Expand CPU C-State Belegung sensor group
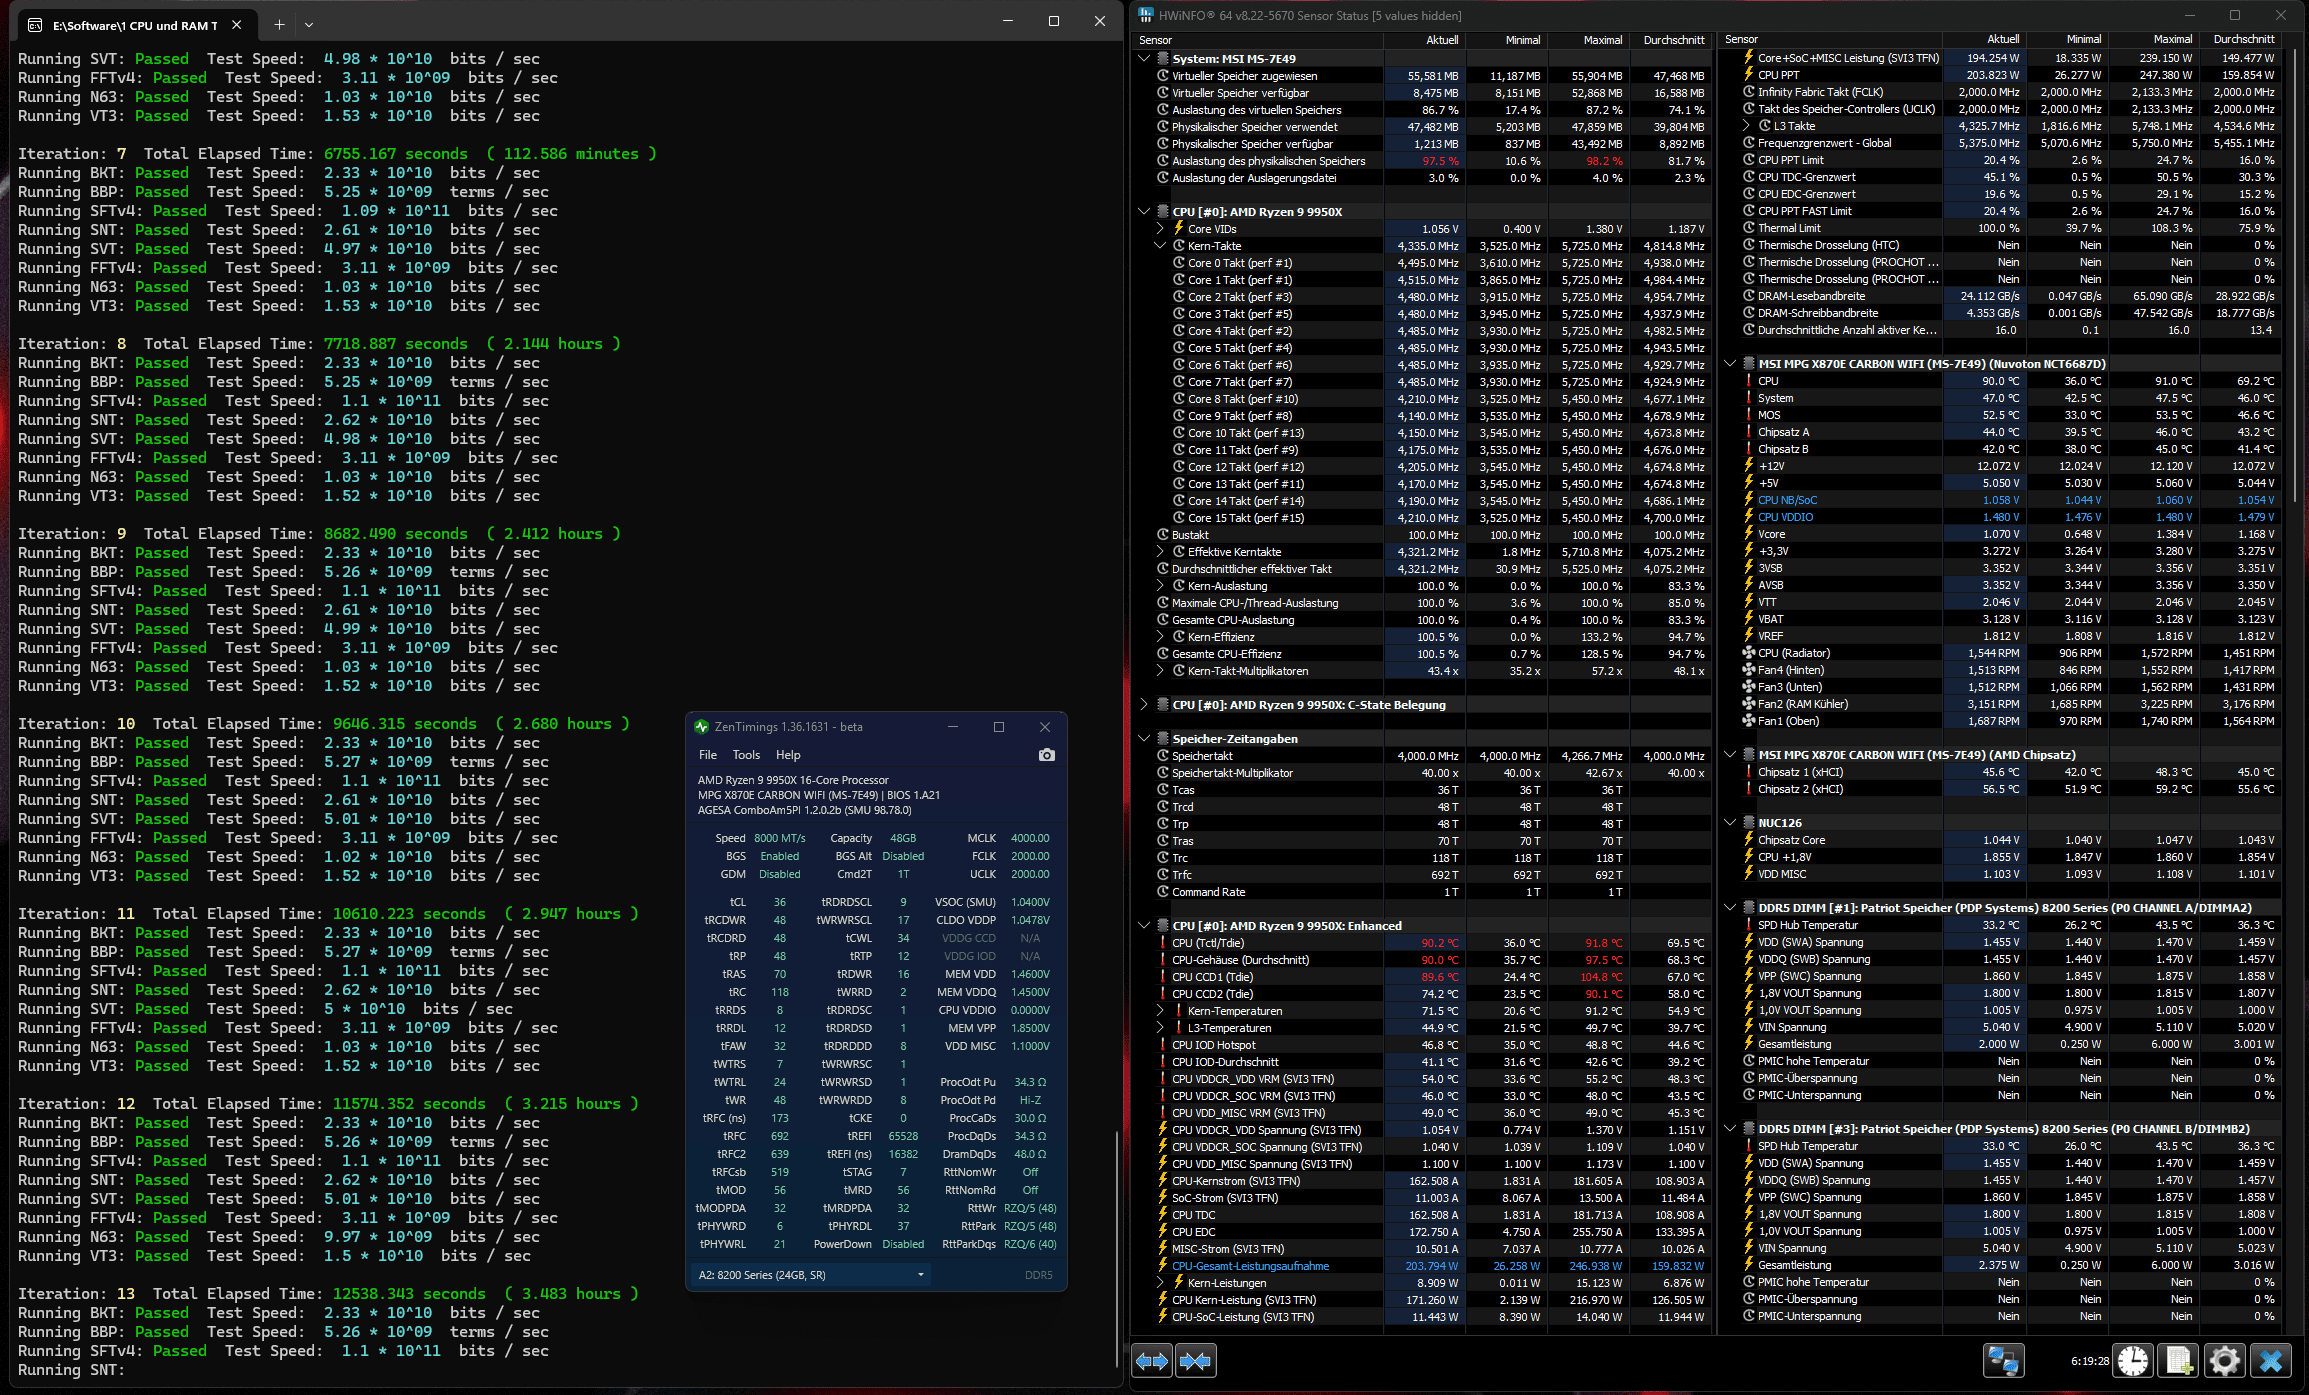Screen dimensions: 2309x1395 [1145, 705]
